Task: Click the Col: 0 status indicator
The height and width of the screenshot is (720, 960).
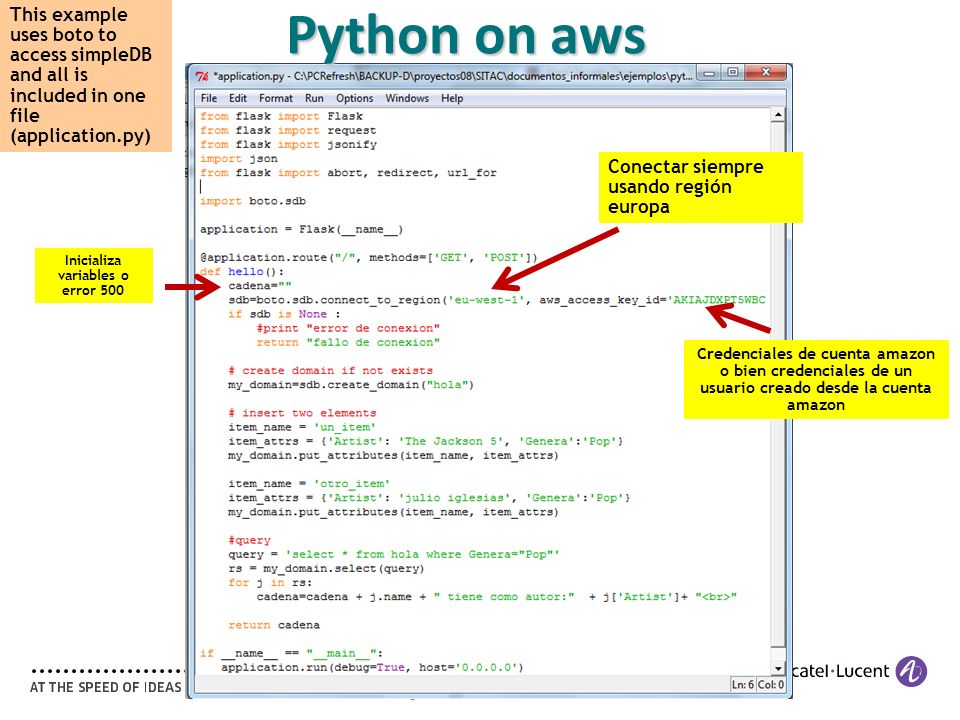Action: (771, 684)
